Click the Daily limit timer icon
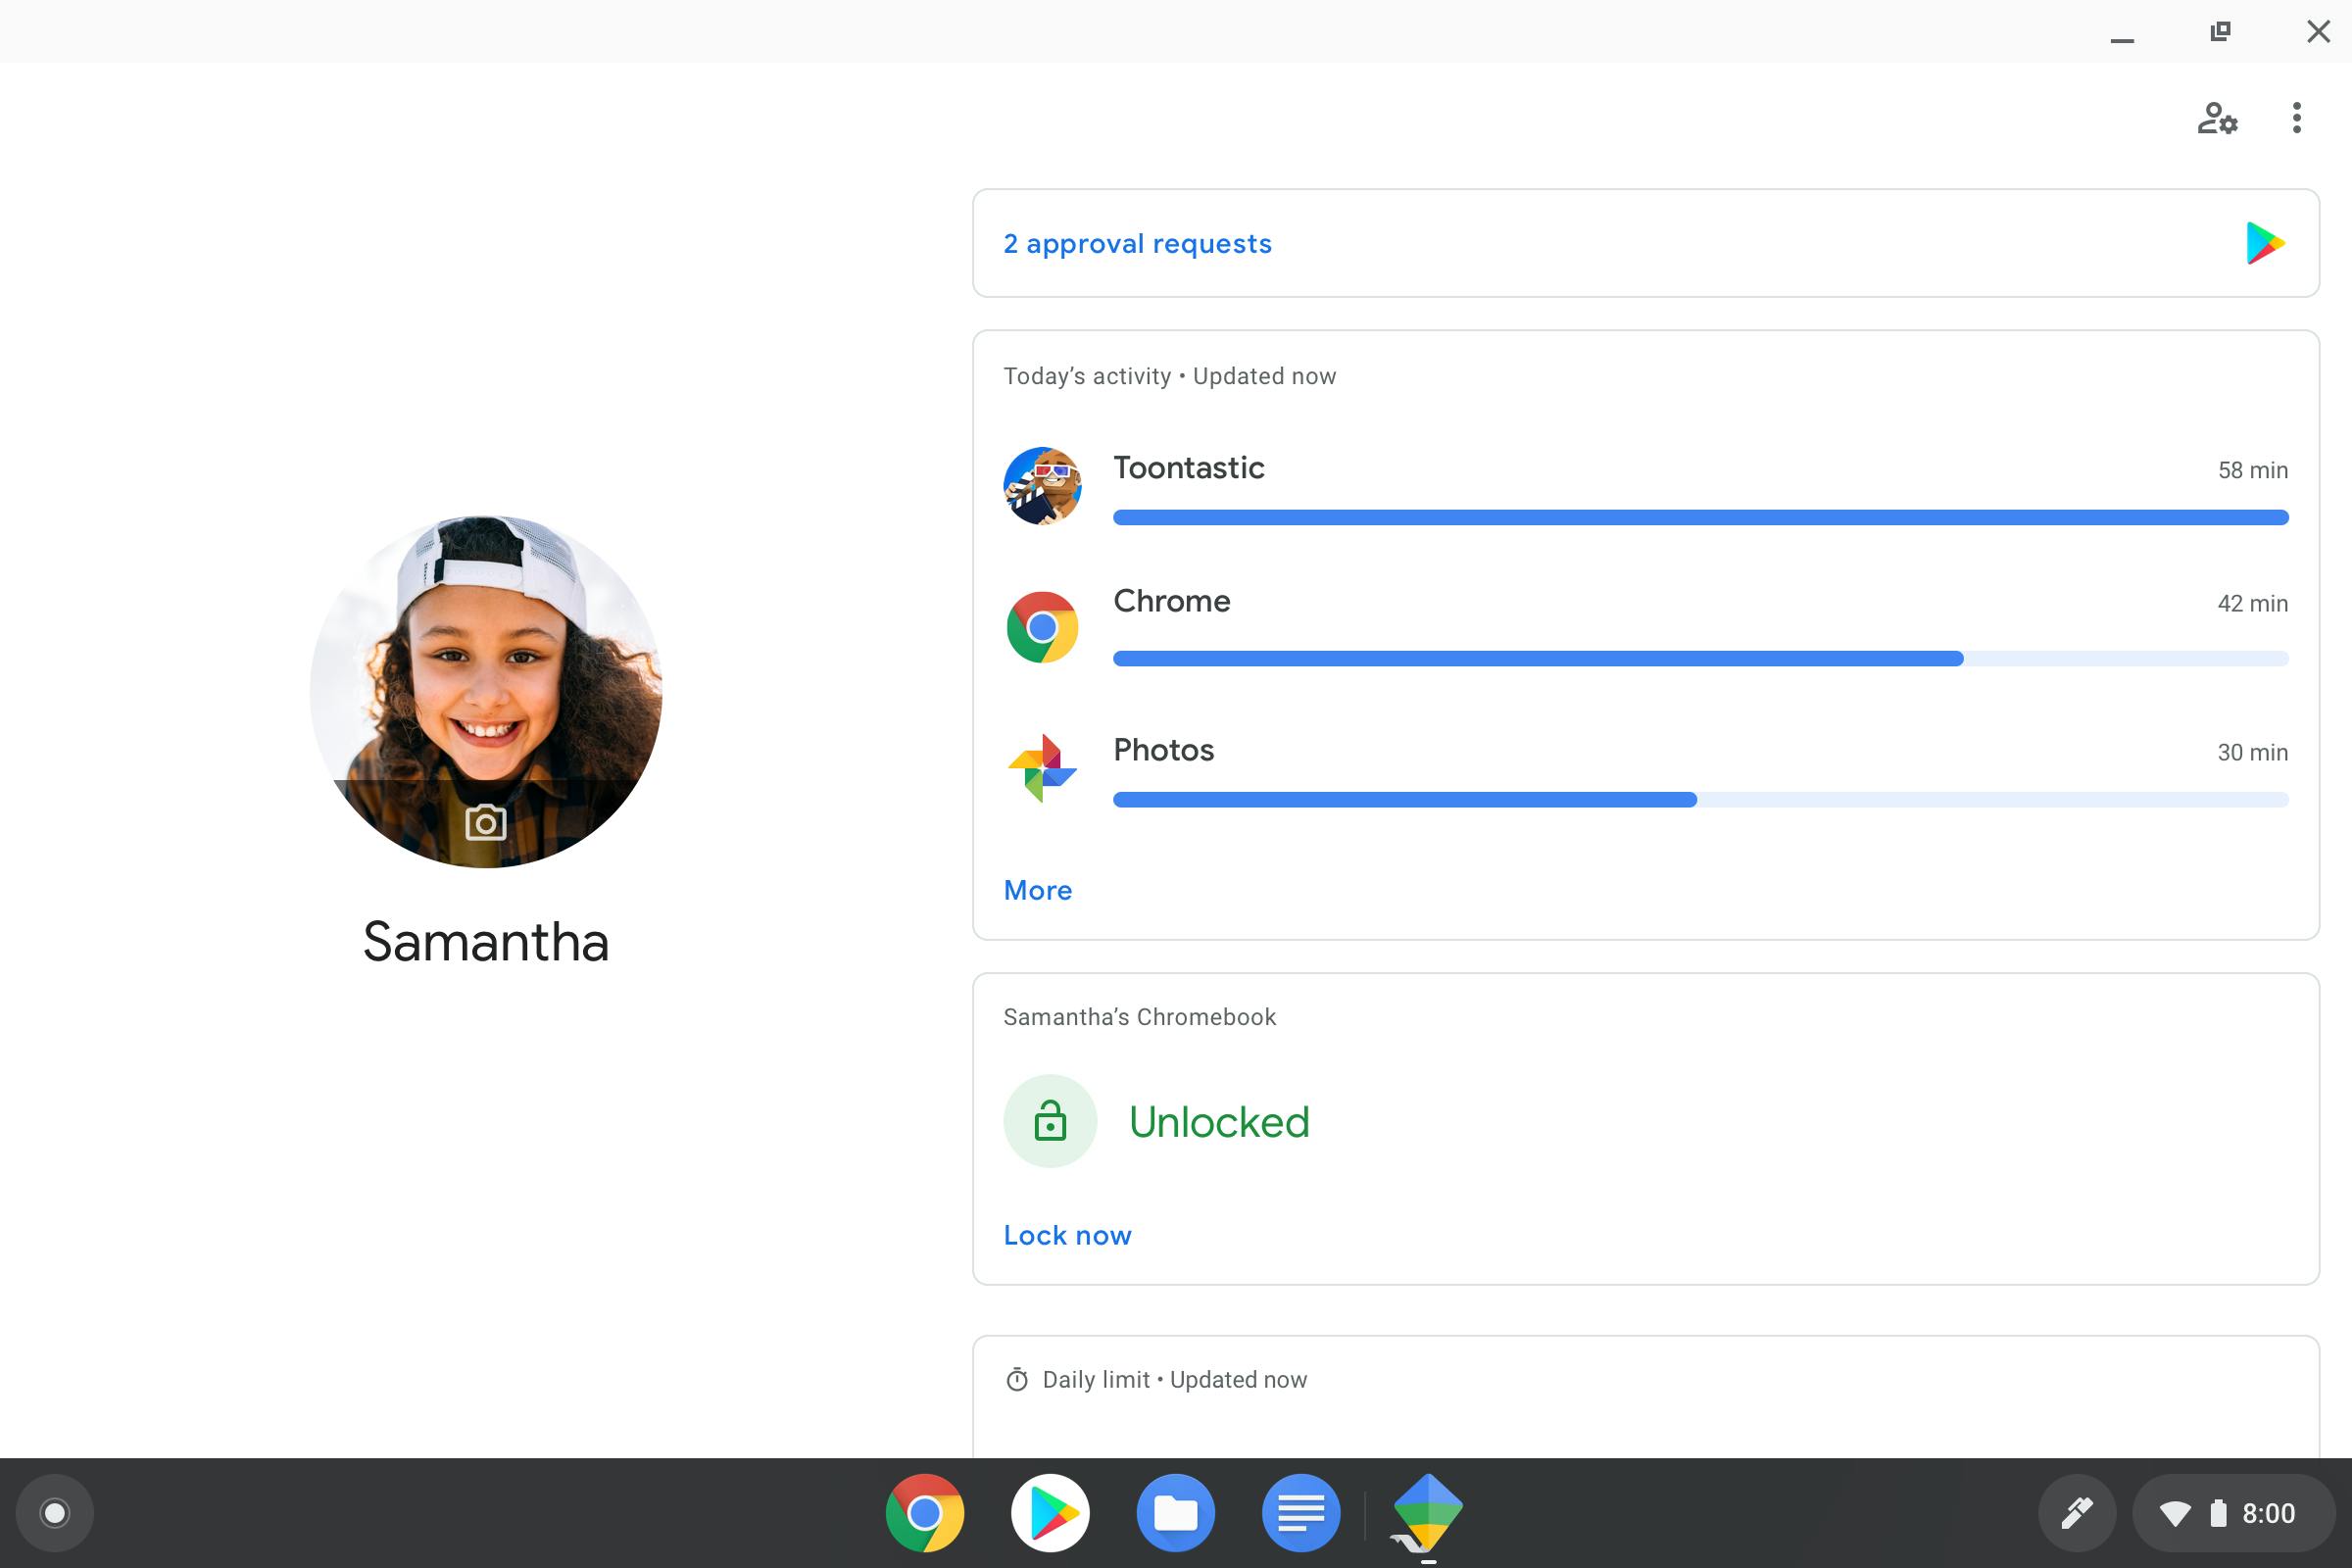The height and width of the screenshot is (1568, 2352). point(1017,1380)
